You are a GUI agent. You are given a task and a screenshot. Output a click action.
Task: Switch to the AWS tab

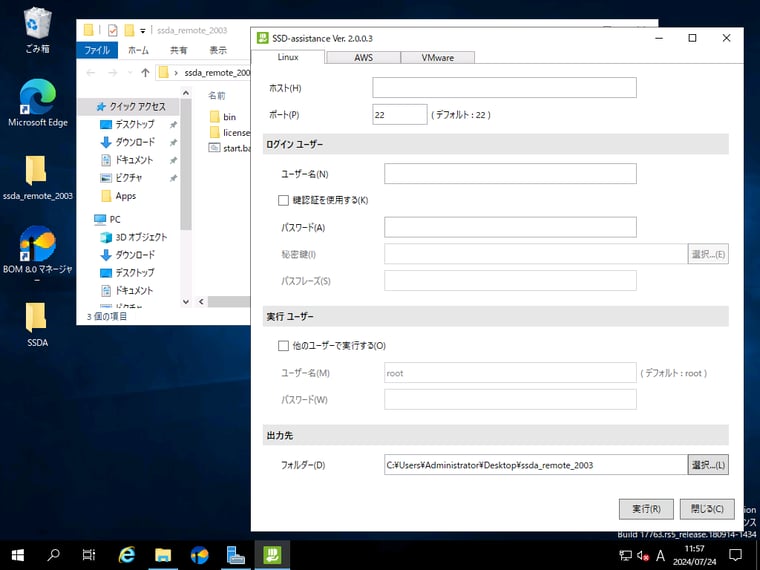click(363, 58)
